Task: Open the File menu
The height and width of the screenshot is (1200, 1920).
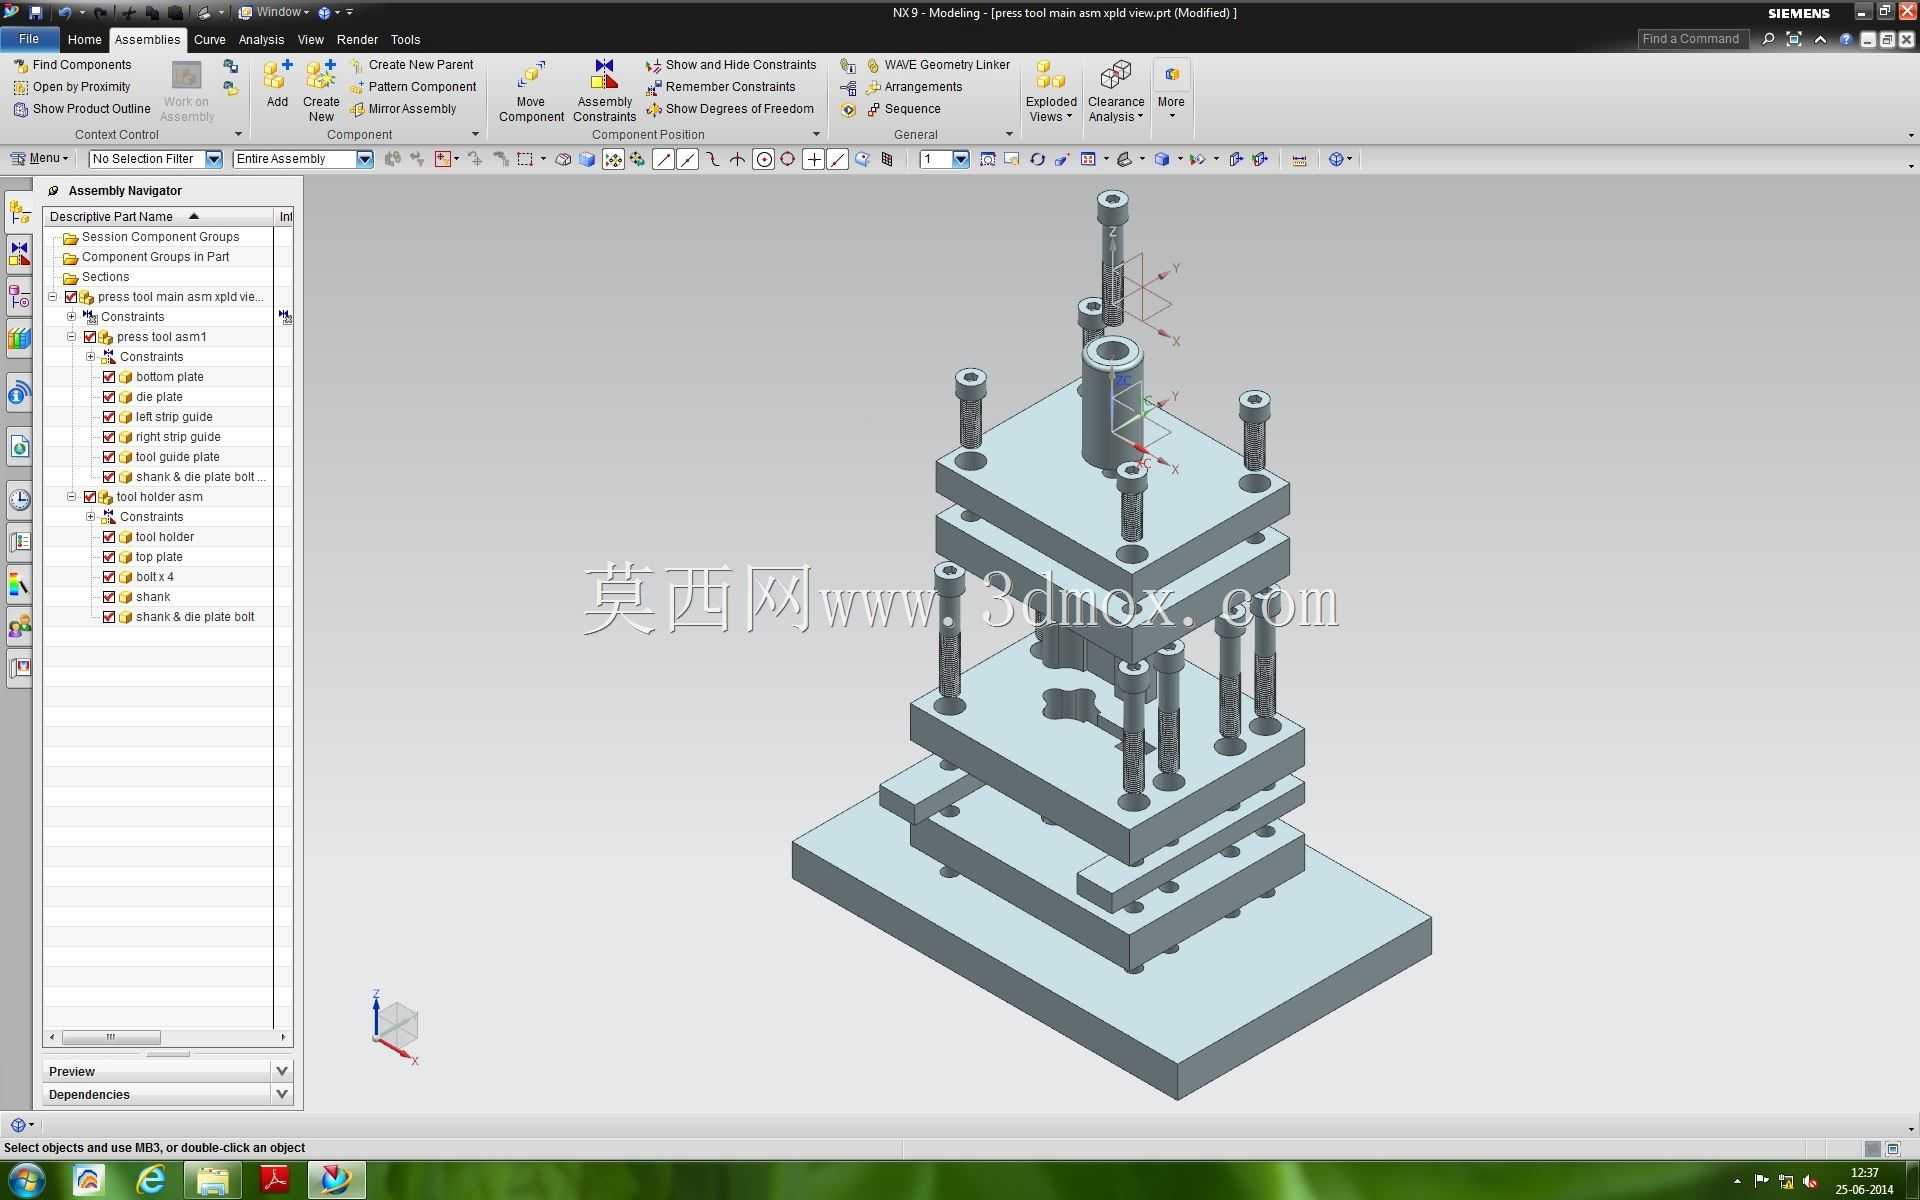Action: (x=28, y=40)
